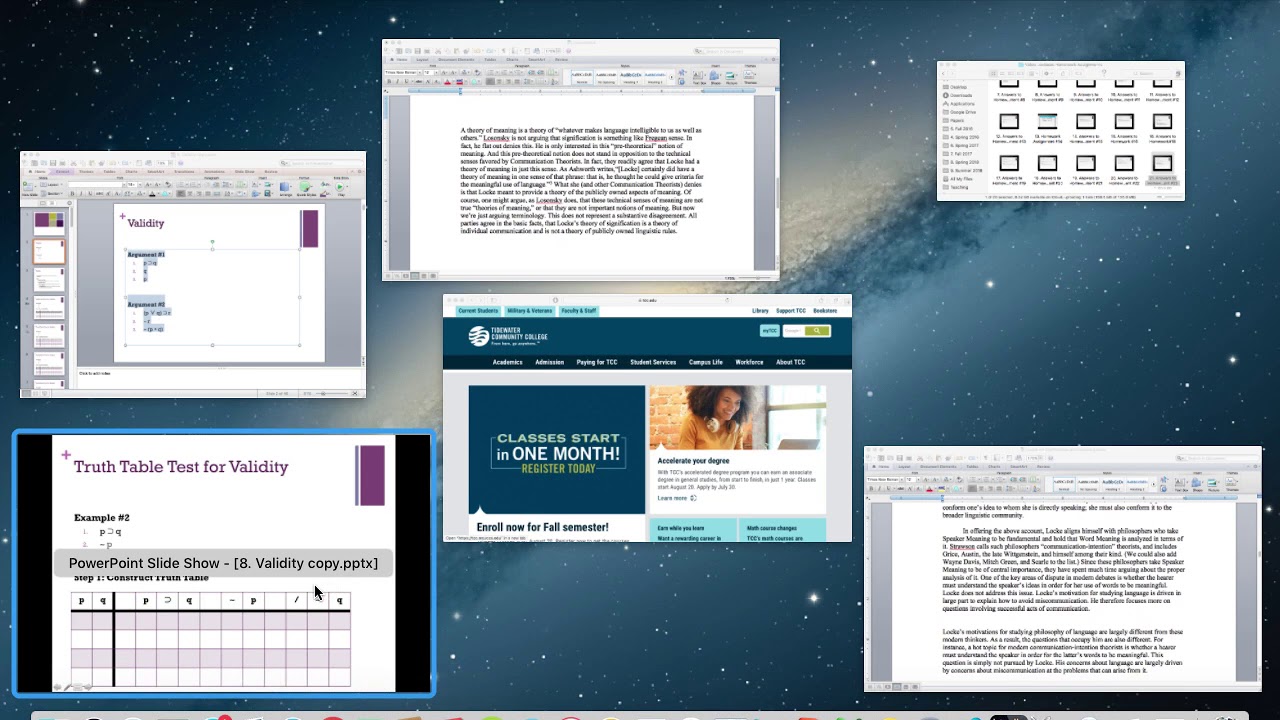The image size is (1280, 720).
Task: Select the PowerPoint Slide Show window thumbnail
Action: (224, 563)
